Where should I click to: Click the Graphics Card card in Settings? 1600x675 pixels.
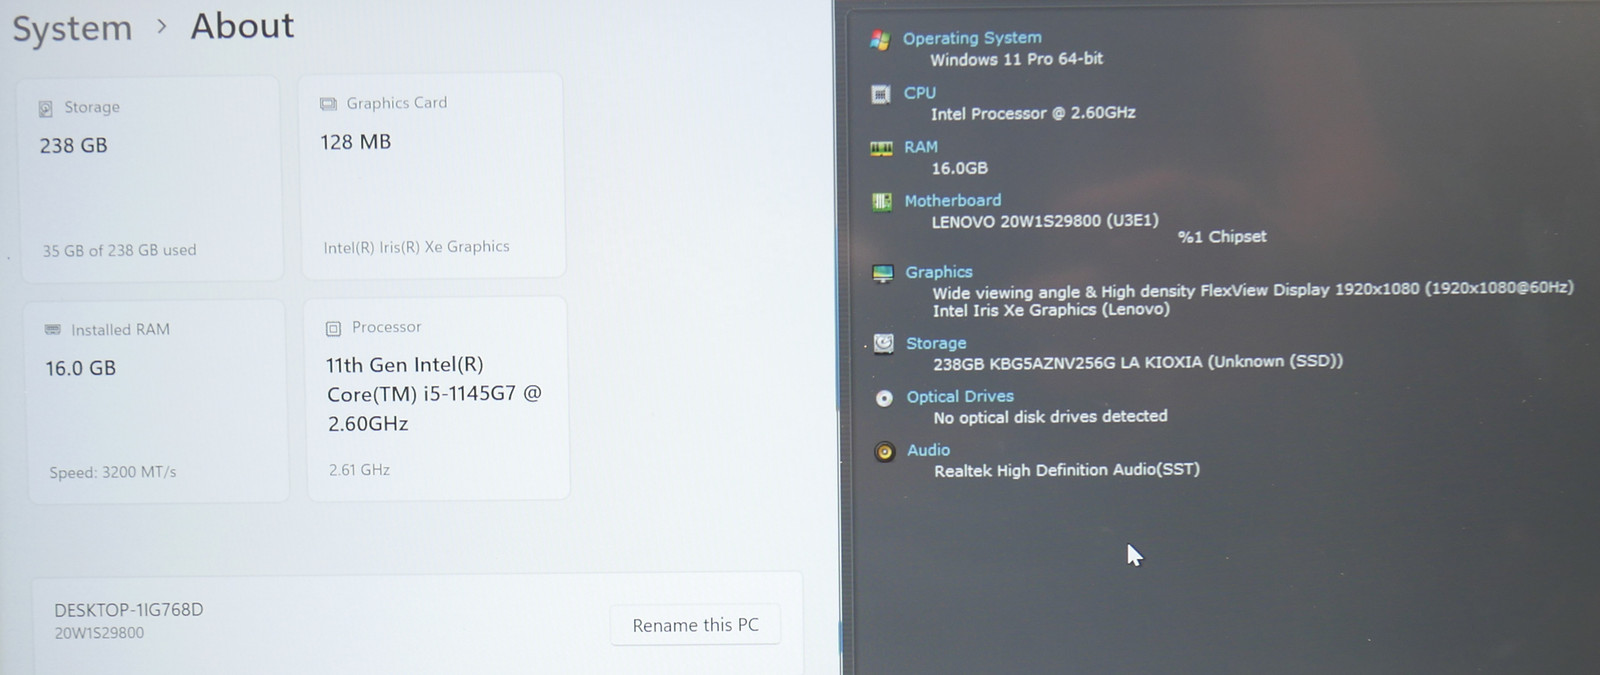432,176
